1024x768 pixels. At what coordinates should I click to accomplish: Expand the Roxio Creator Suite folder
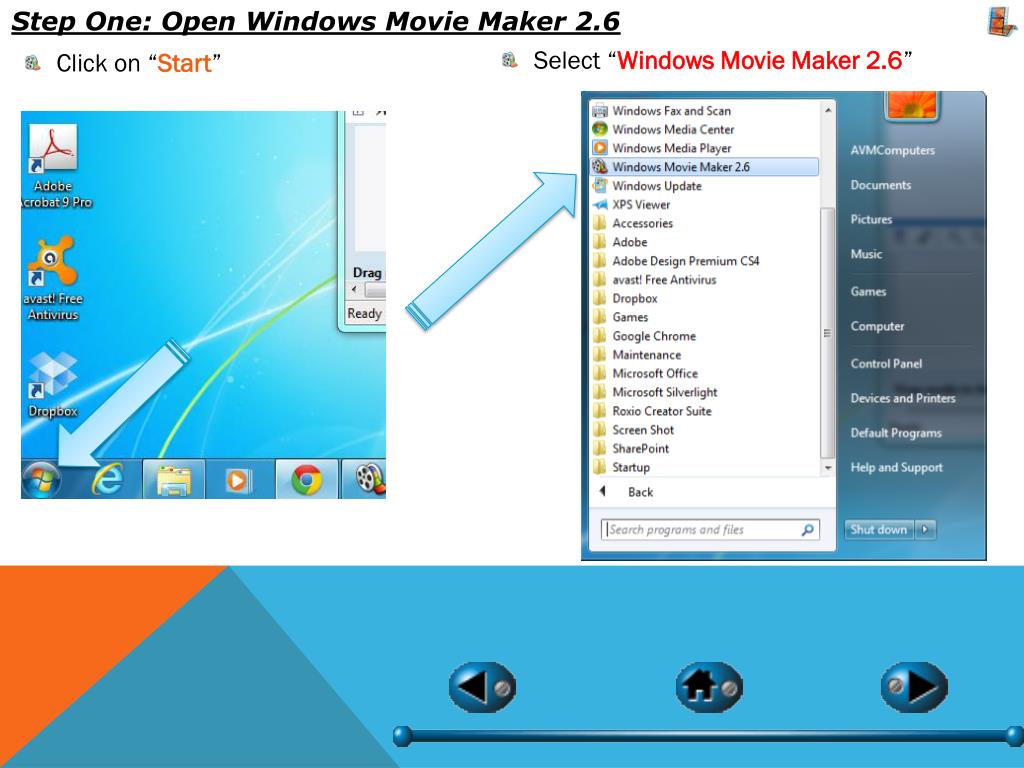point(704,411)
